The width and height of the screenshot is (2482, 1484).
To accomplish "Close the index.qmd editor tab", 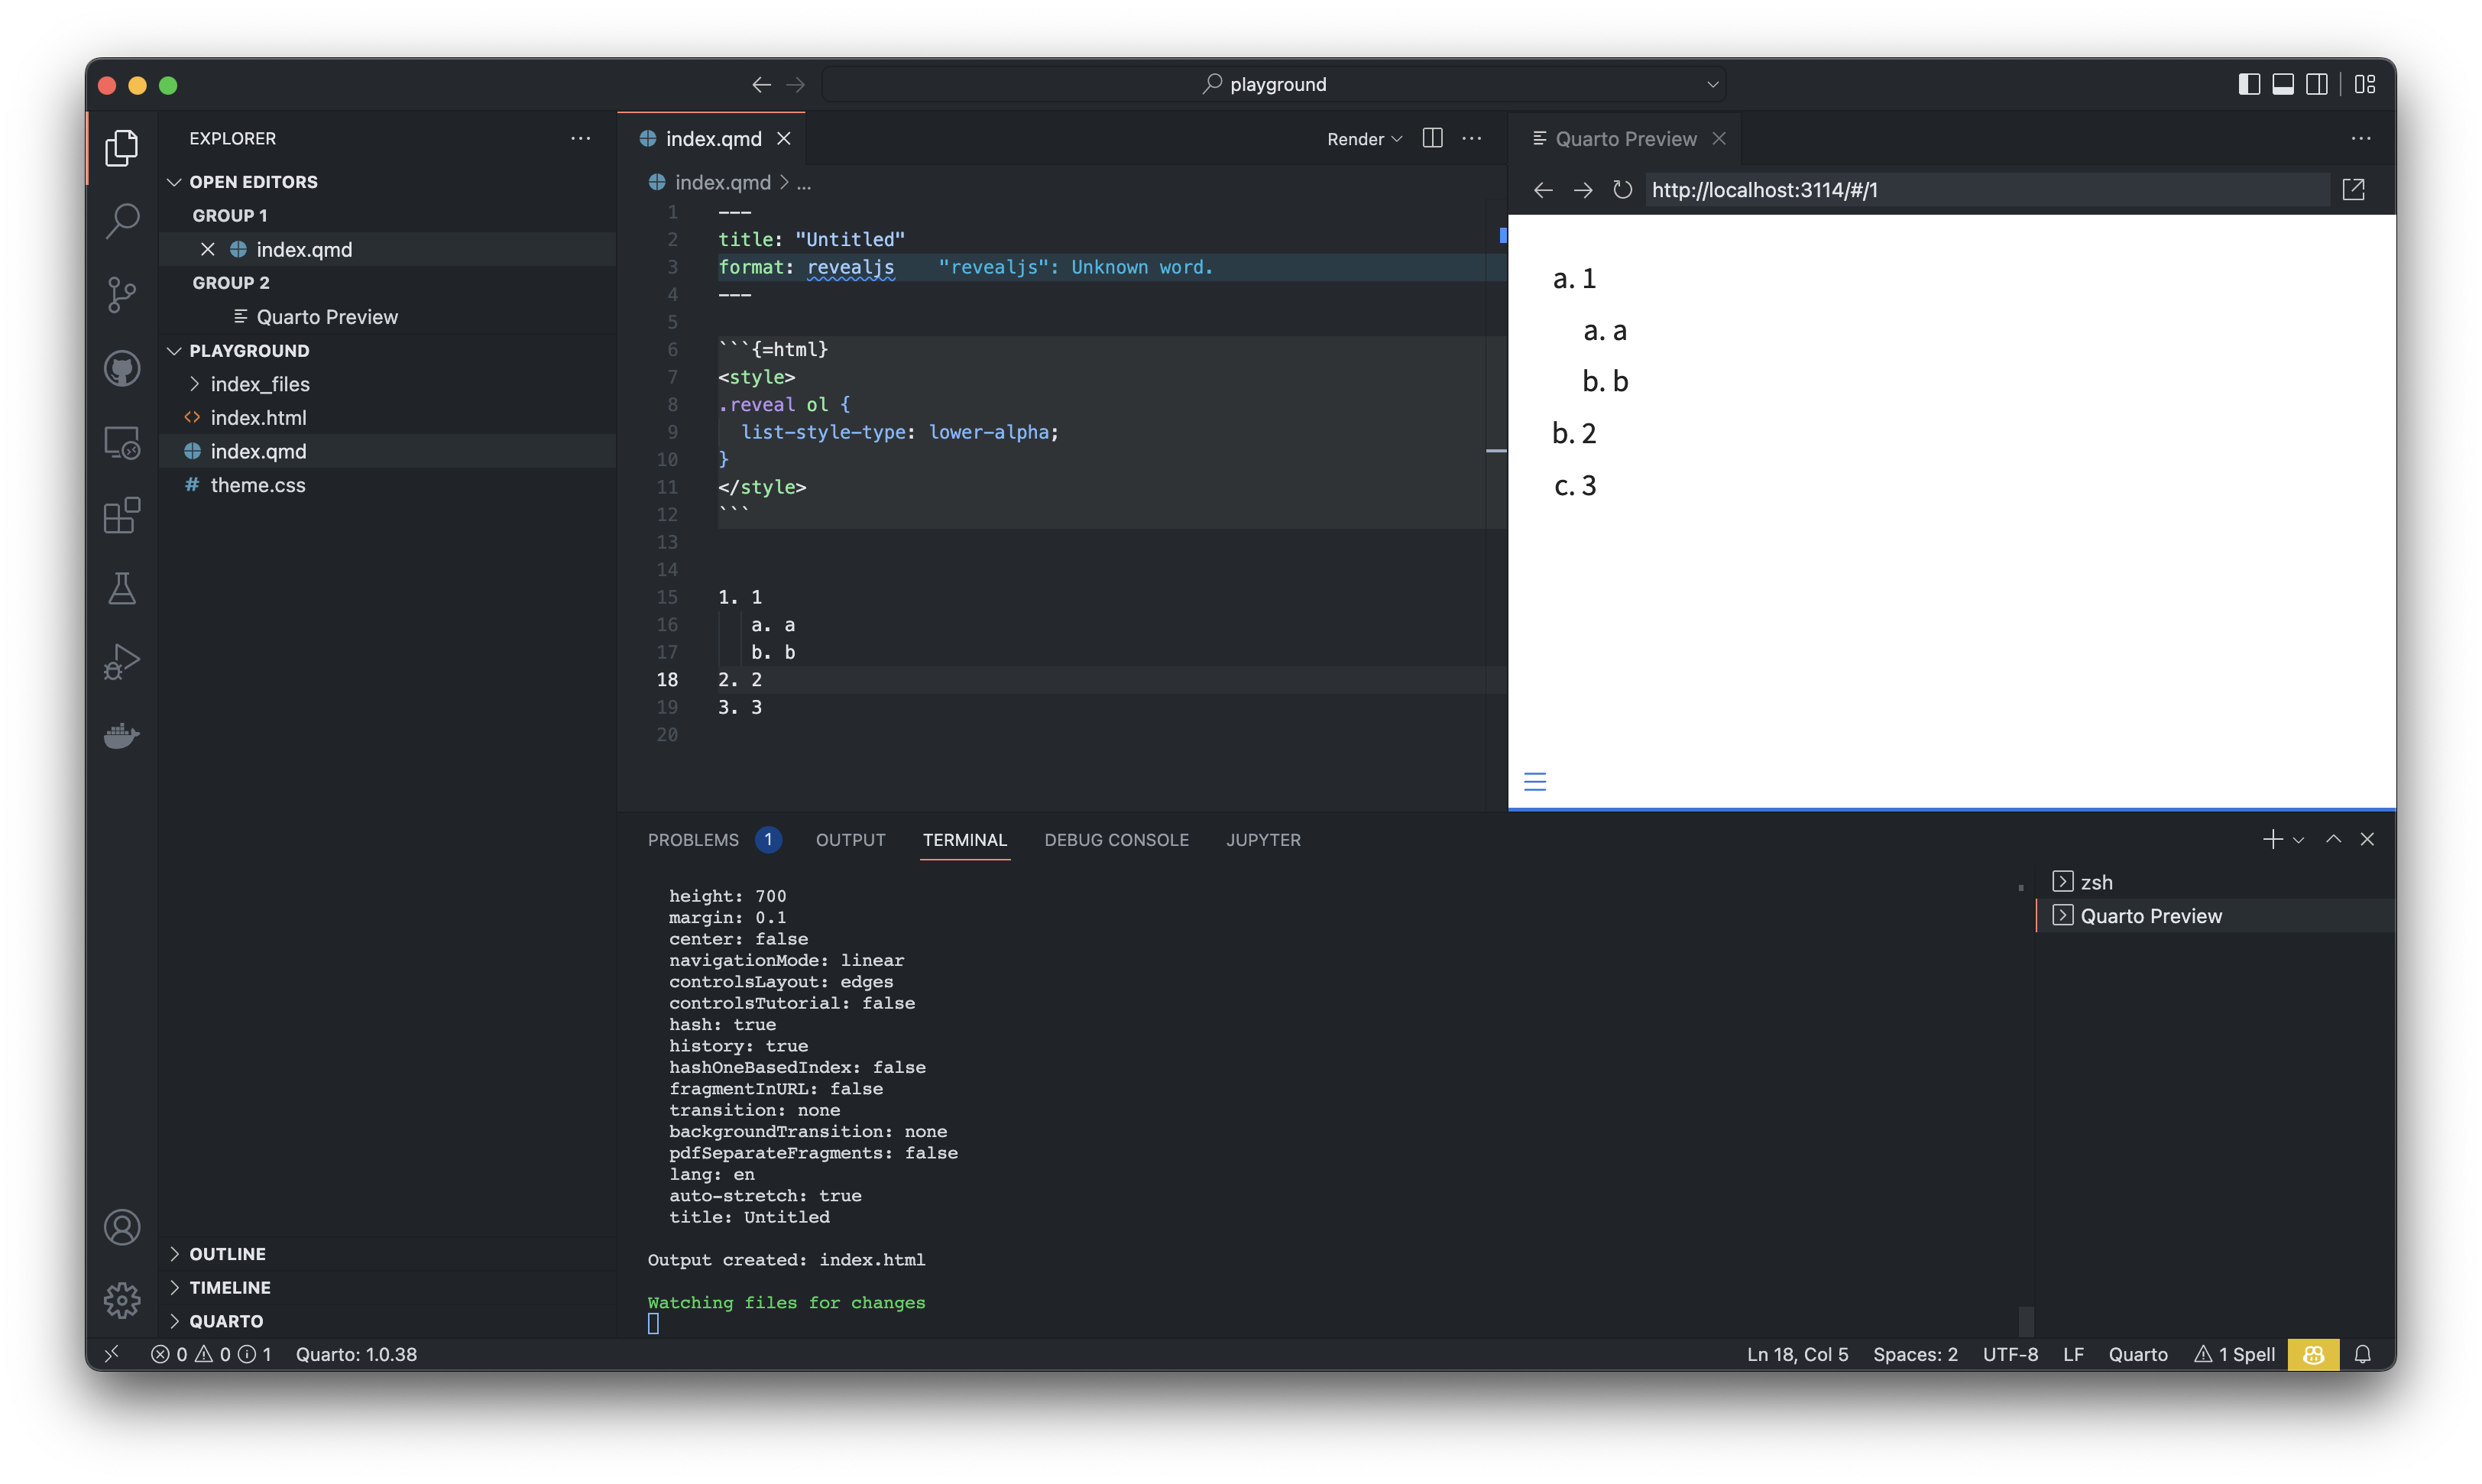I will [x=784, y=139].
